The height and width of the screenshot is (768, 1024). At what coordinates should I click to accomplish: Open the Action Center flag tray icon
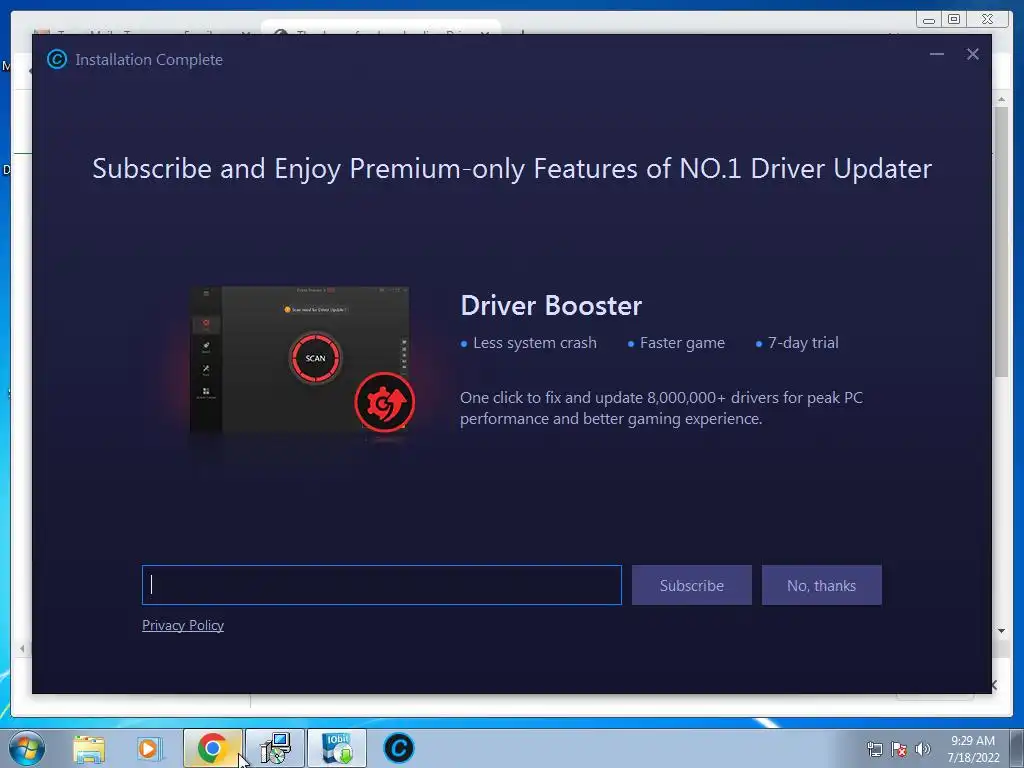[x=899, y=749]
